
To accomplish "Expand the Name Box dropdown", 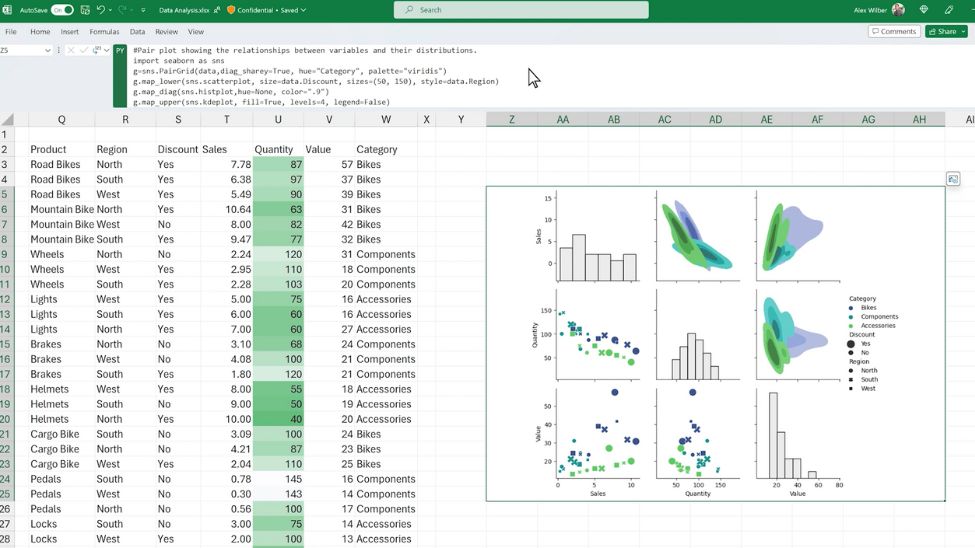I will (x=47, y=50).
